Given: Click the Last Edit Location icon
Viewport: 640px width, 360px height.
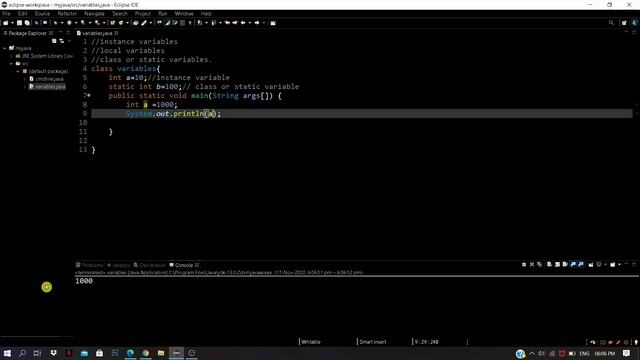Looking at the screenshot, I should tap(227, 23).
